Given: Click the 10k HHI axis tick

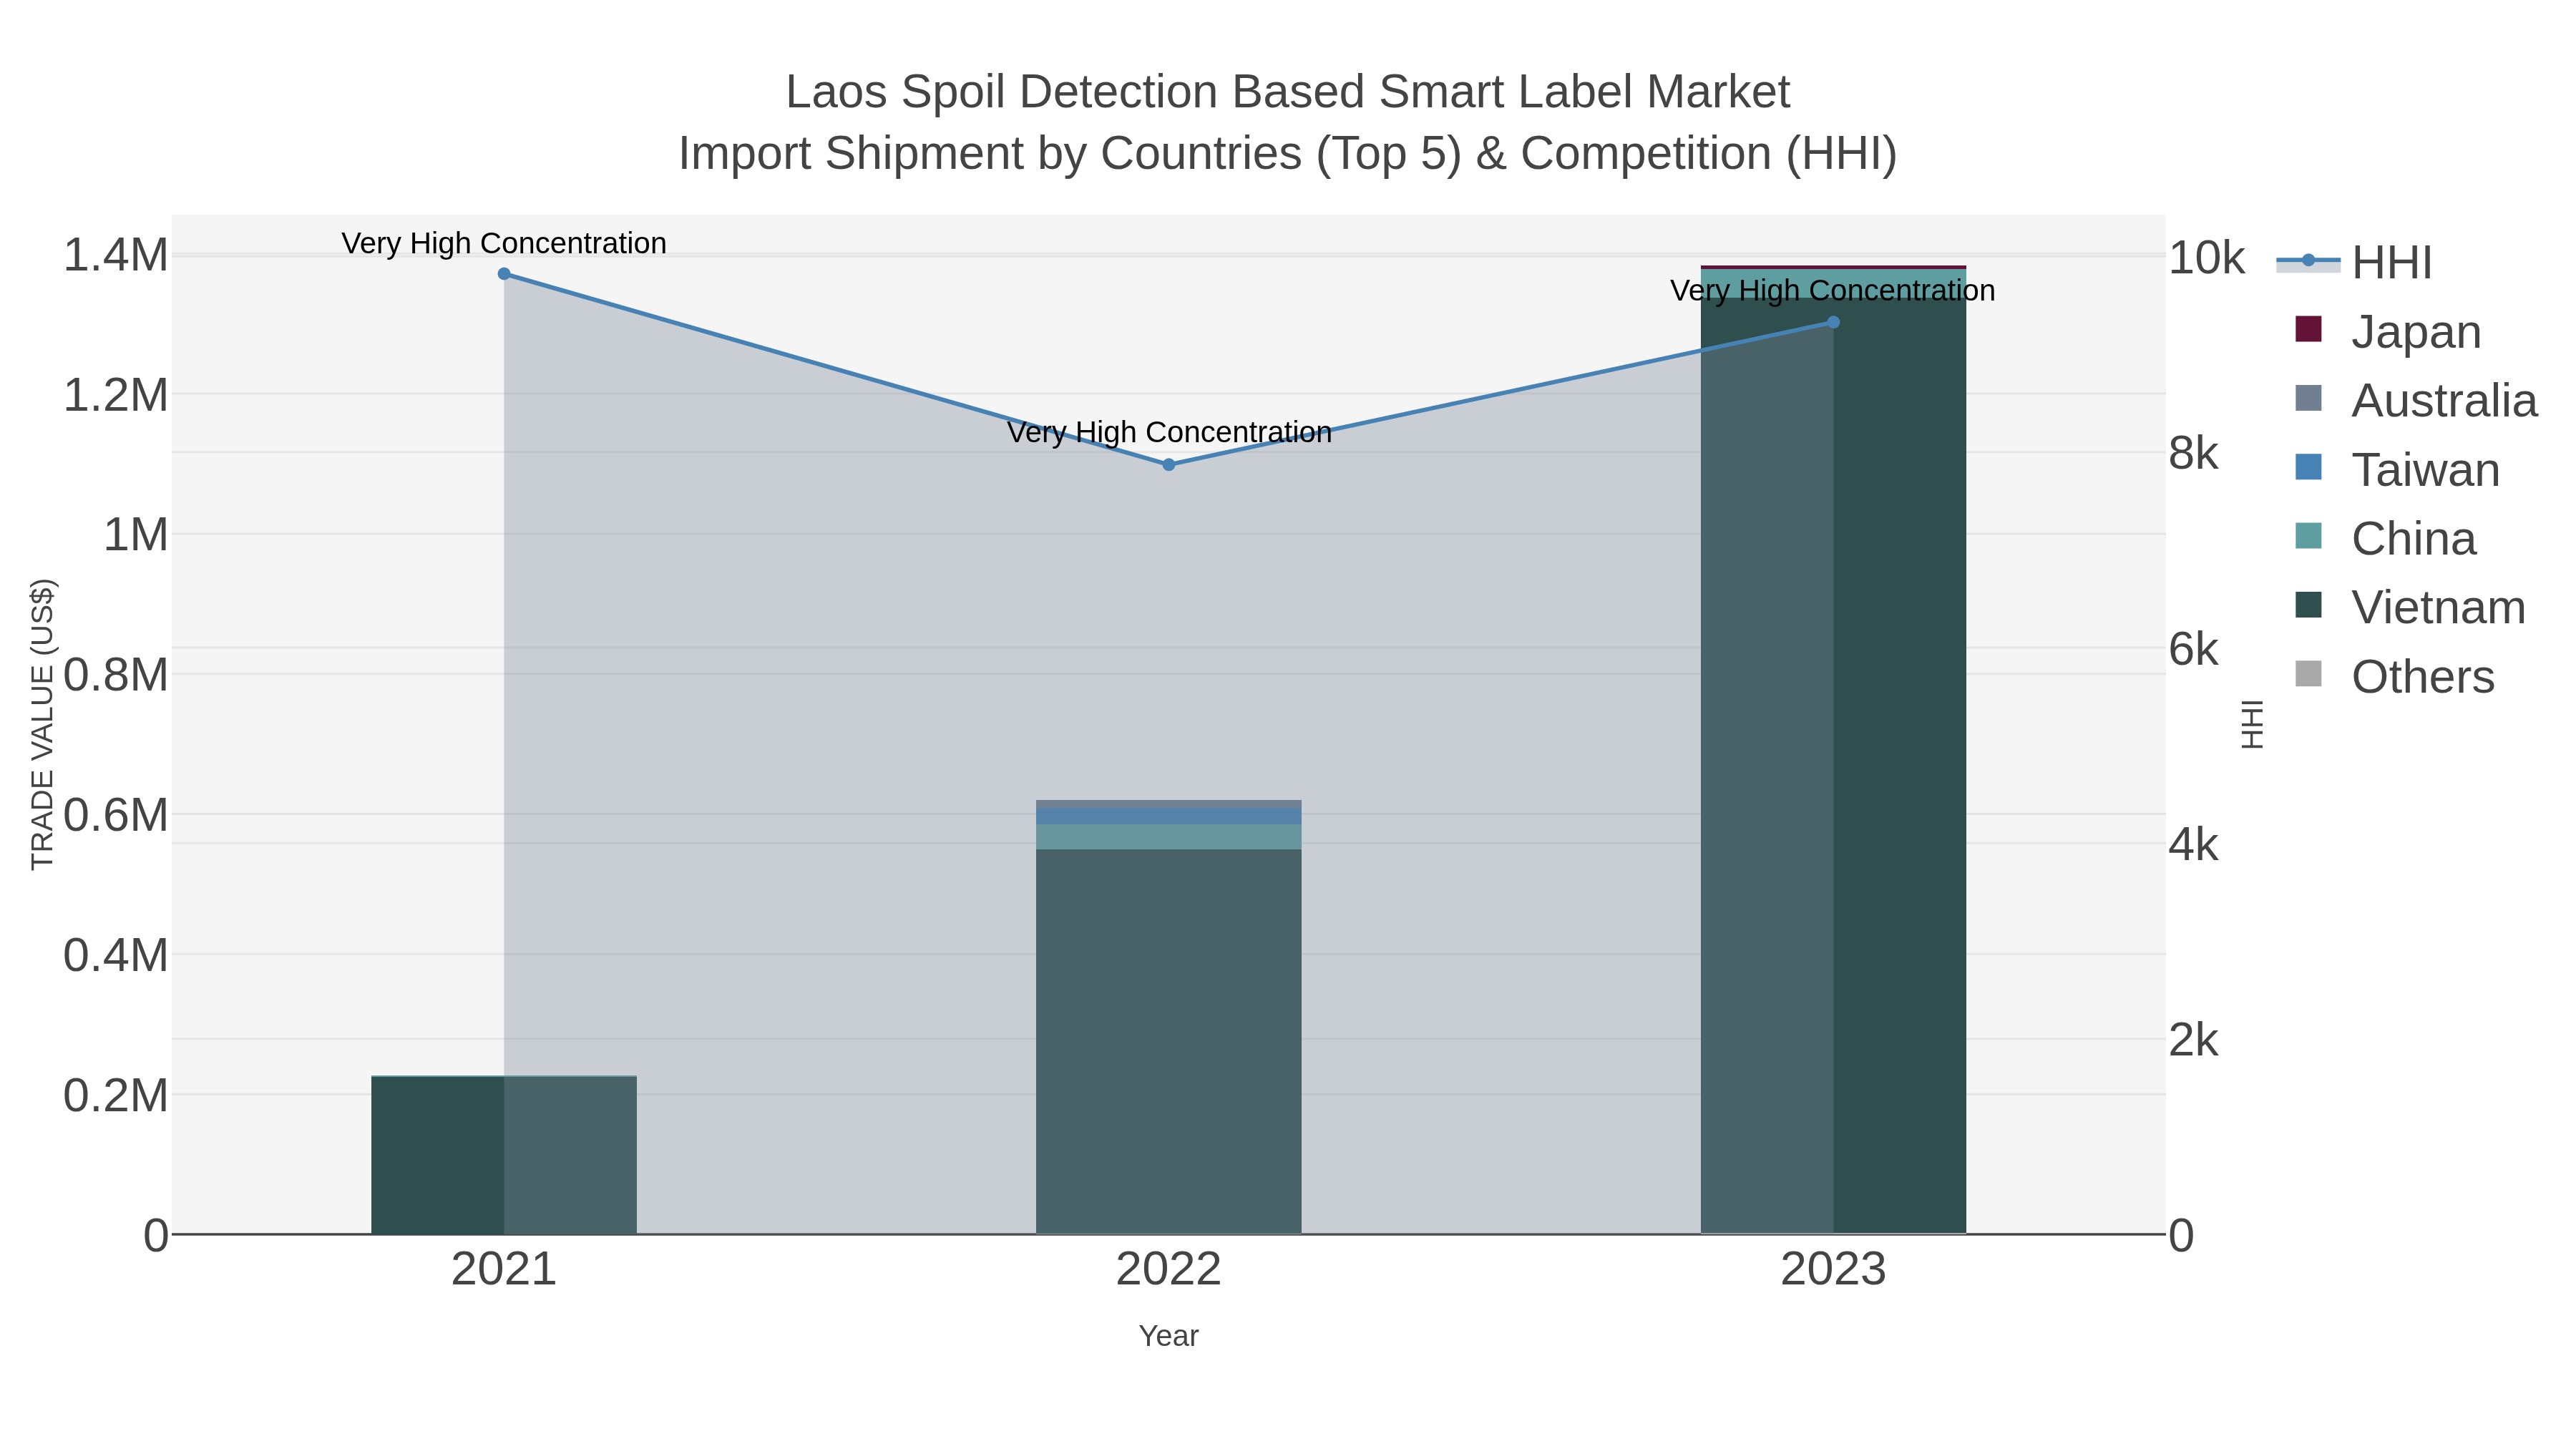Looking at the screenshot, I should pyautogui.click(x=2206, y=258).
